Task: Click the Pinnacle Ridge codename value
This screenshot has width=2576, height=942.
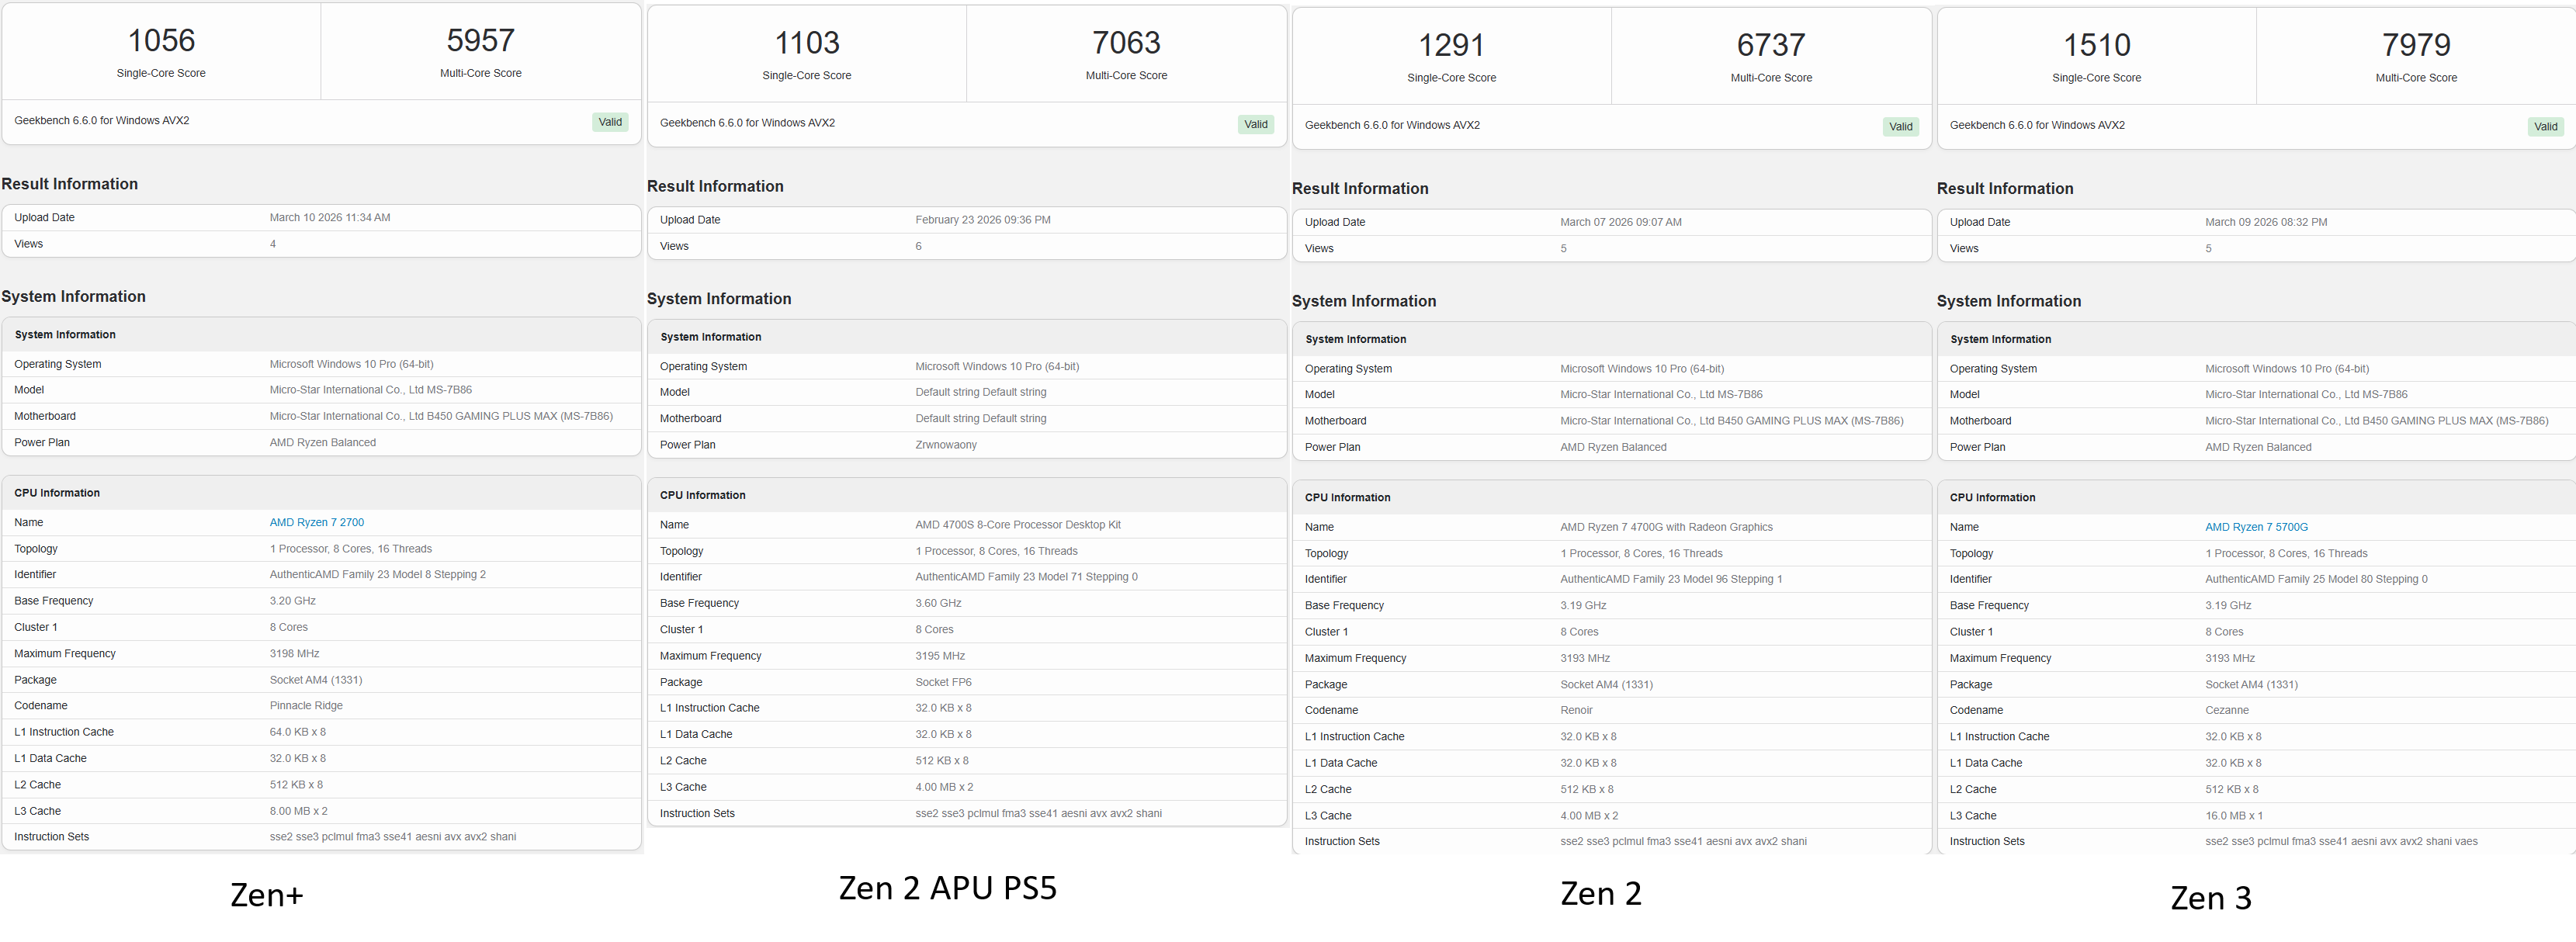Action: 305,705
